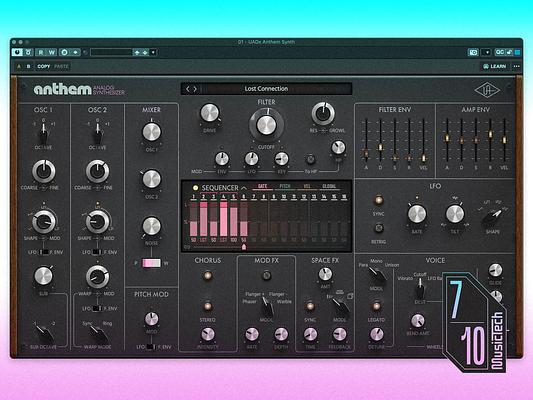Switch to Sequencer PITCH tab
This screenshot has height=400, width=533.
(x=285, y=186)
